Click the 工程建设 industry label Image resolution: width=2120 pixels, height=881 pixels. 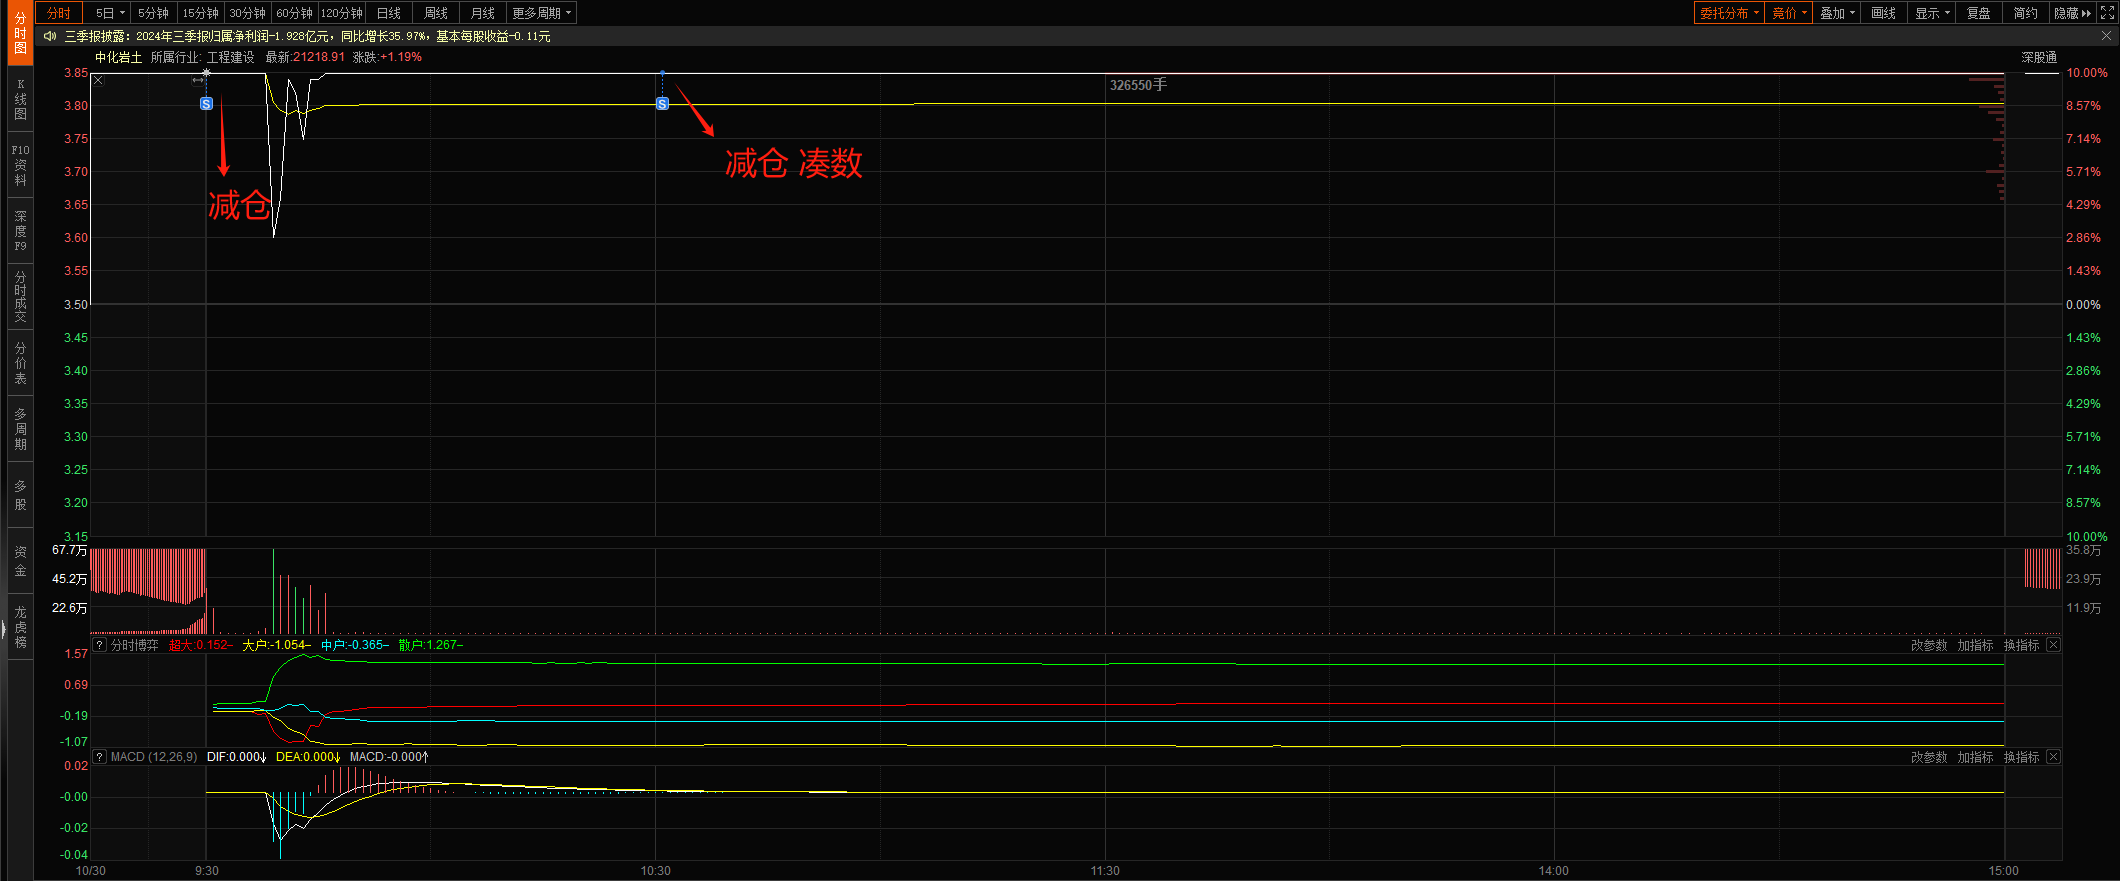(x=231, y=57)
